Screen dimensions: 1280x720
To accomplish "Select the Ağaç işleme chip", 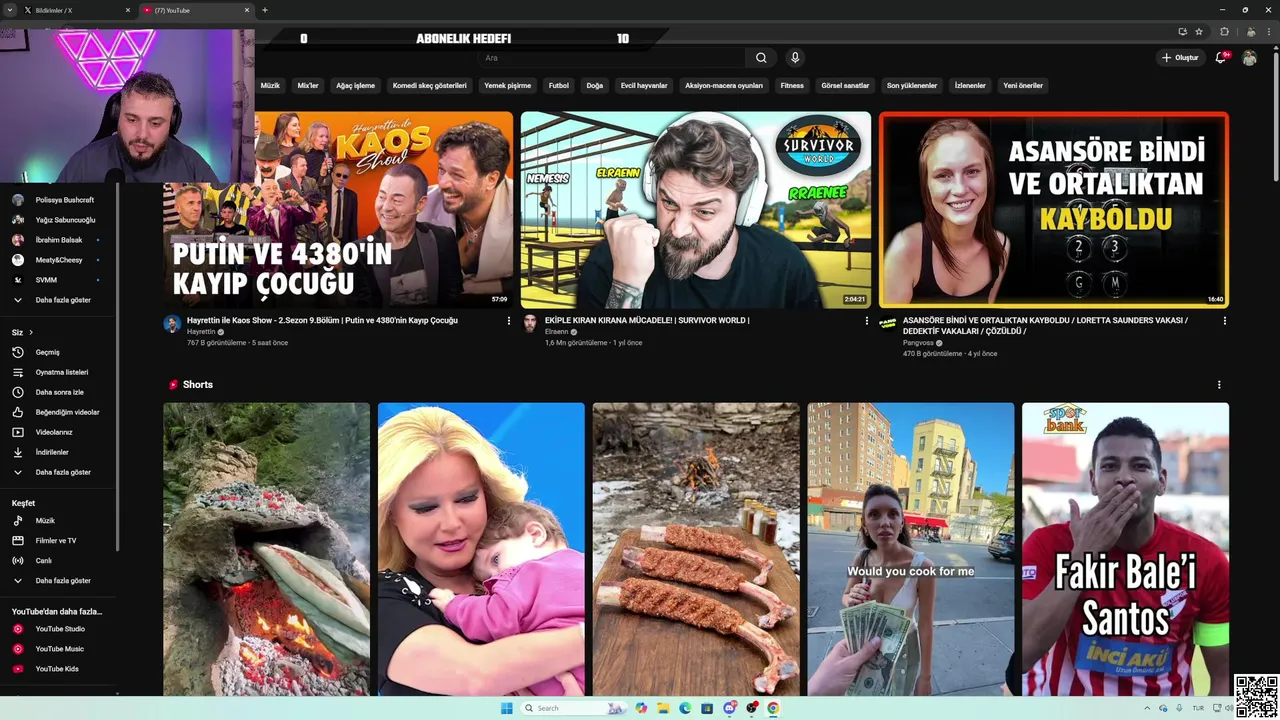I will click(355, 86).
